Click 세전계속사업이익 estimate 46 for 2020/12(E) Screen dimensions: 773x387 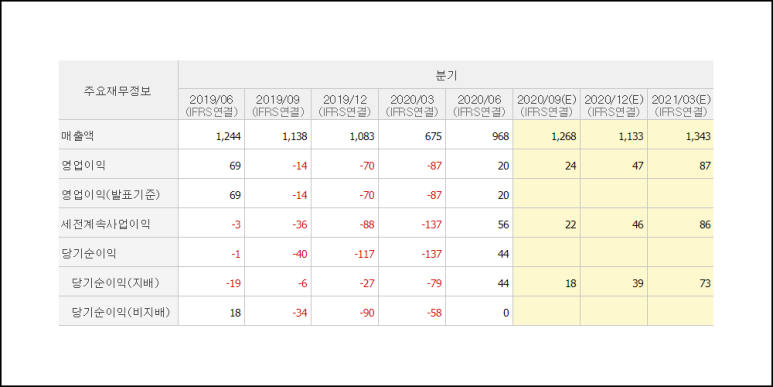coord(638,225)
